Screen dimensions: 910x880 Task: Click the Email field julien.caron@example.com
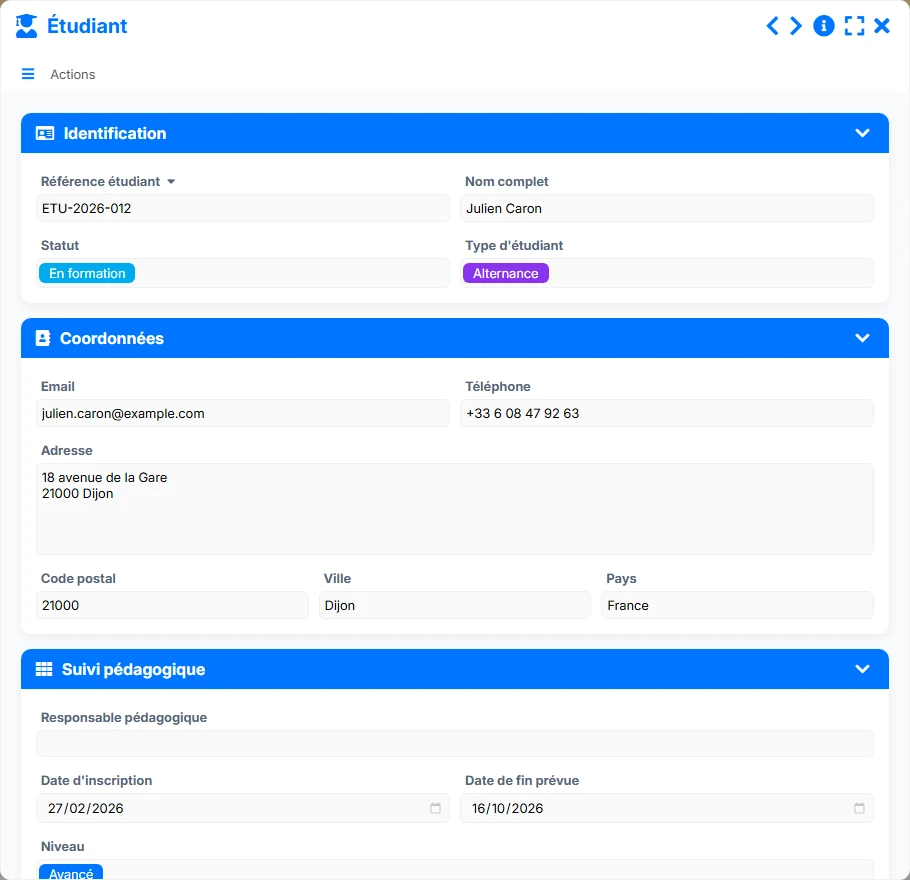click(243, 413)
